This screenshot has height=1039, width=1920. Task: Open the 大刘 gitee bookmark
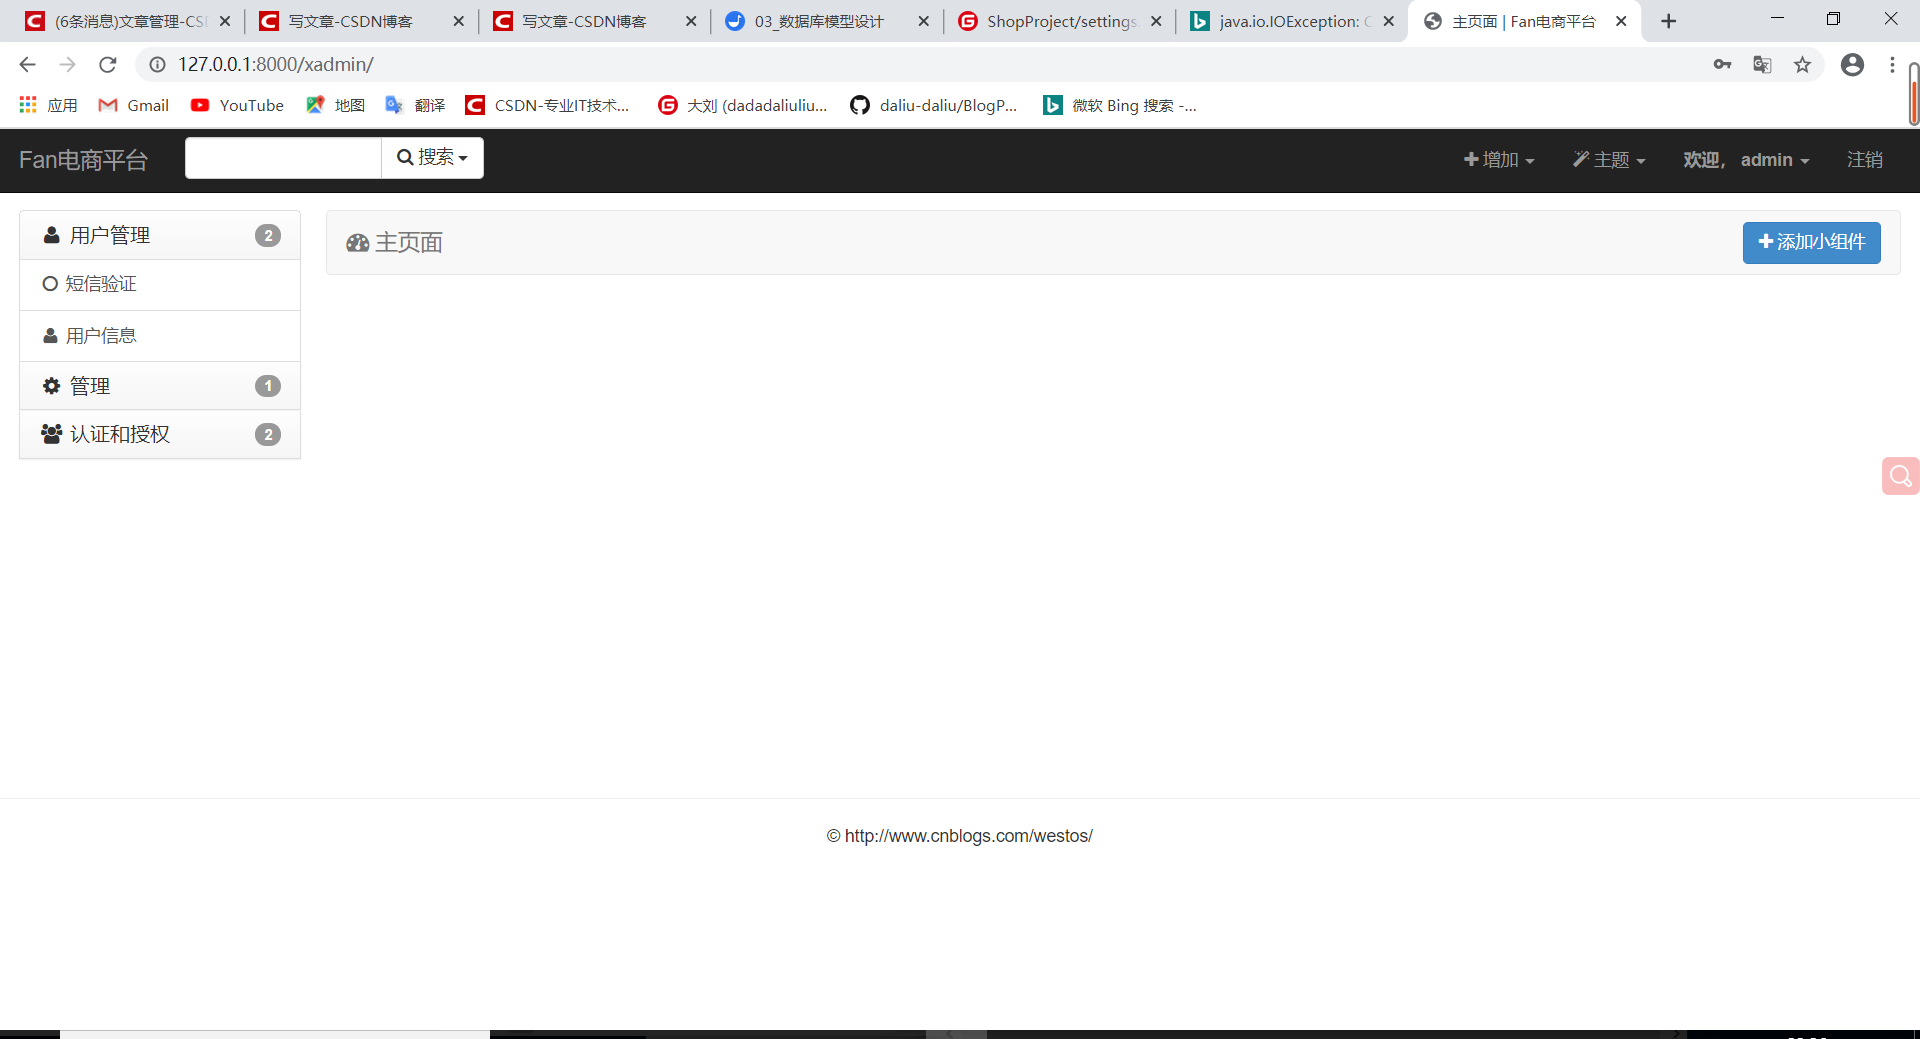(x=742, y=105)
